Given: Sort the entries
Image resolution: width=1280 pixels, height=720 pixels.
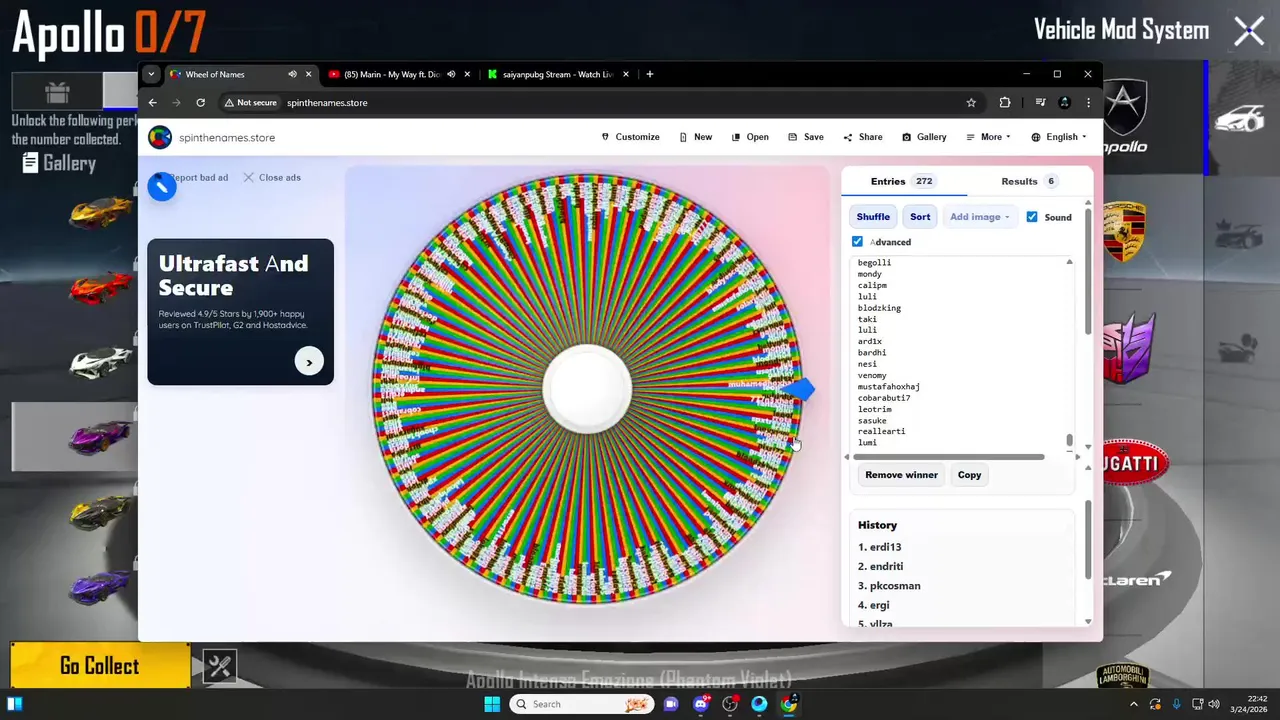Looking at the screenshot, I should pos(920,217).
